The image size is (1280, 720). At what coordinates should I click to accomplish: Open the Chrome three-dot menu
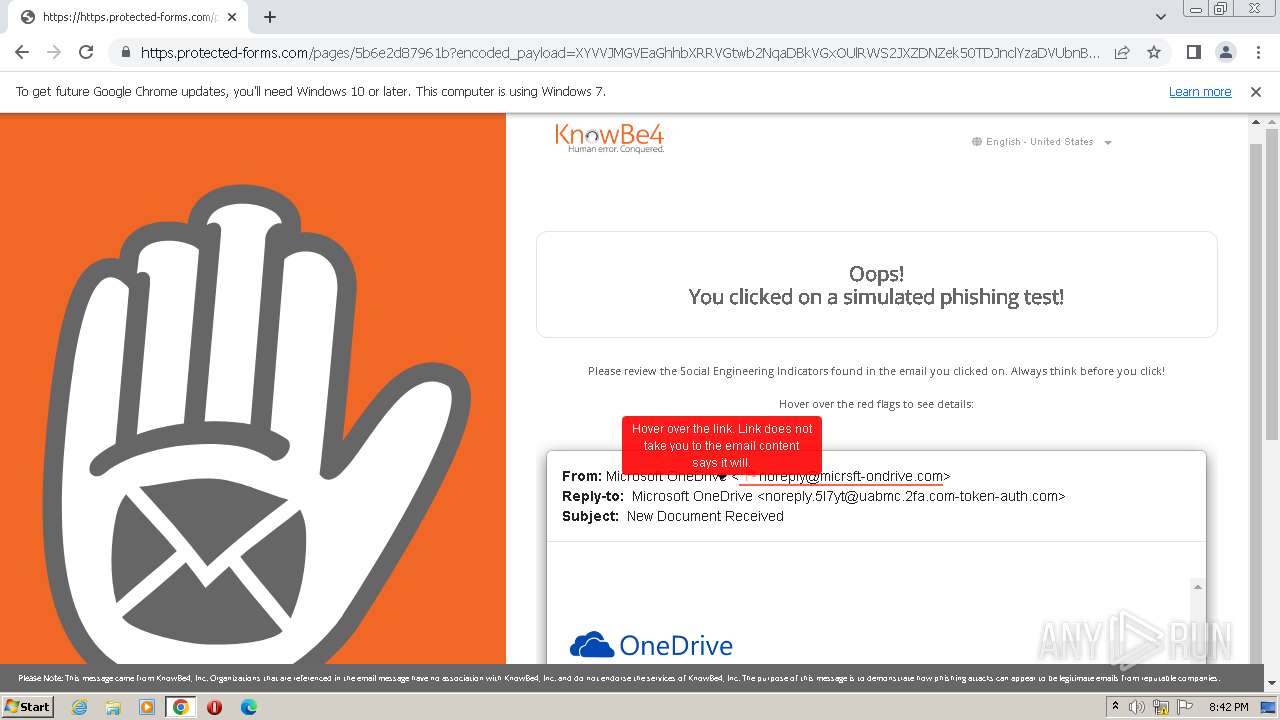pos(1257,52)
